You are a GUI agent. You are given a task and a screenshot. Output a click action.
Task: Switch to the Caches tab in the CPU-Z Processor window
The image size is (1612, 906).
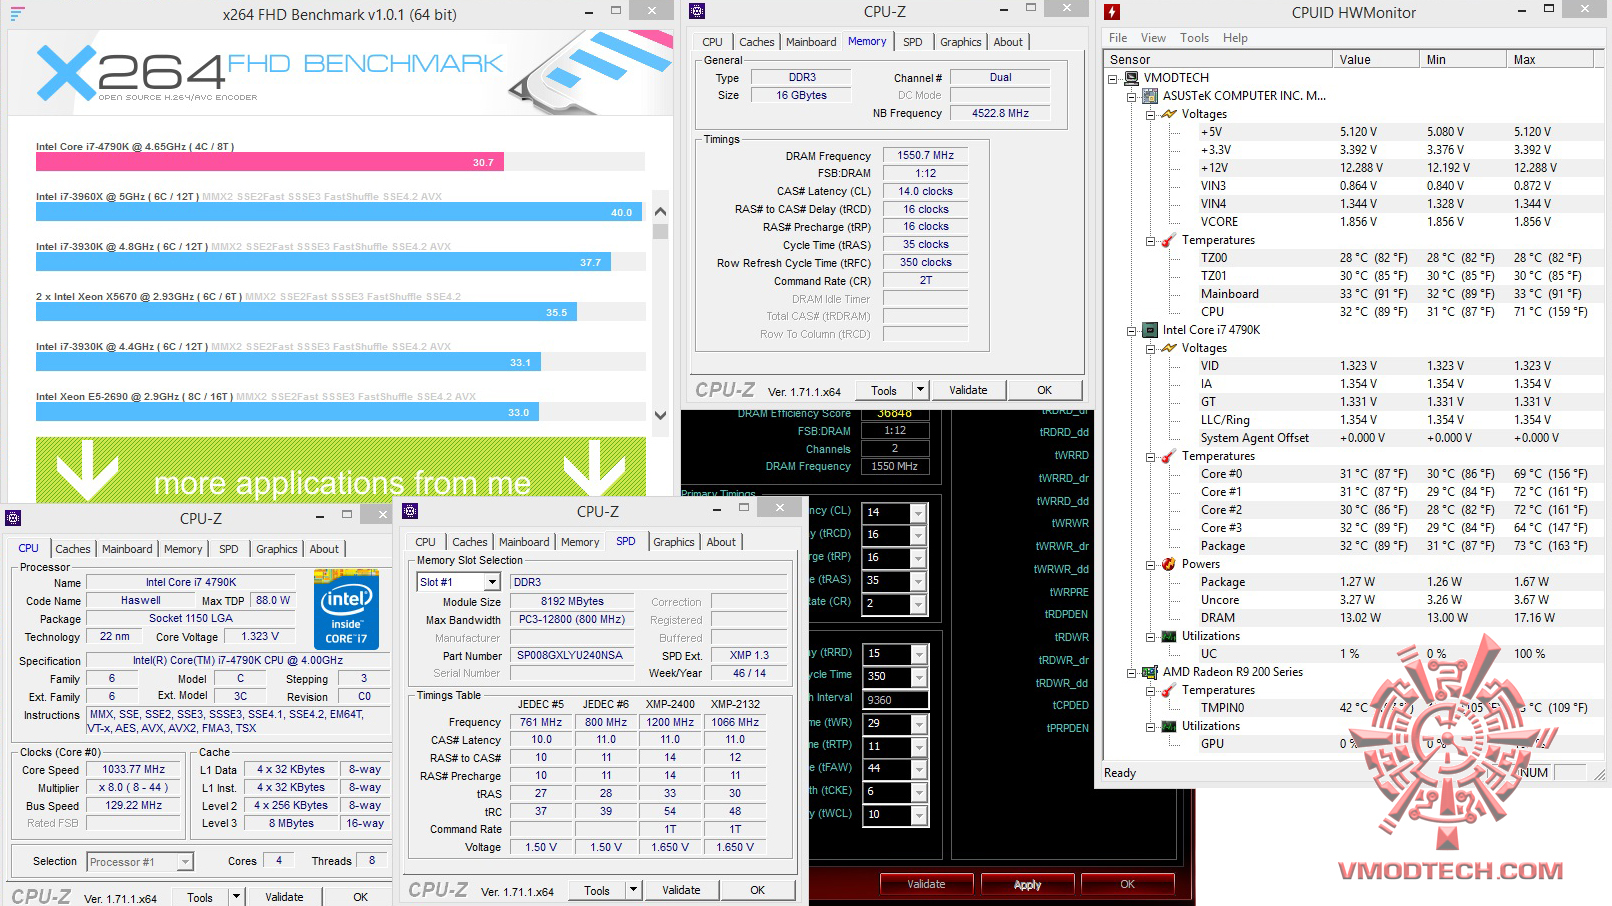(x=73, y=549)
